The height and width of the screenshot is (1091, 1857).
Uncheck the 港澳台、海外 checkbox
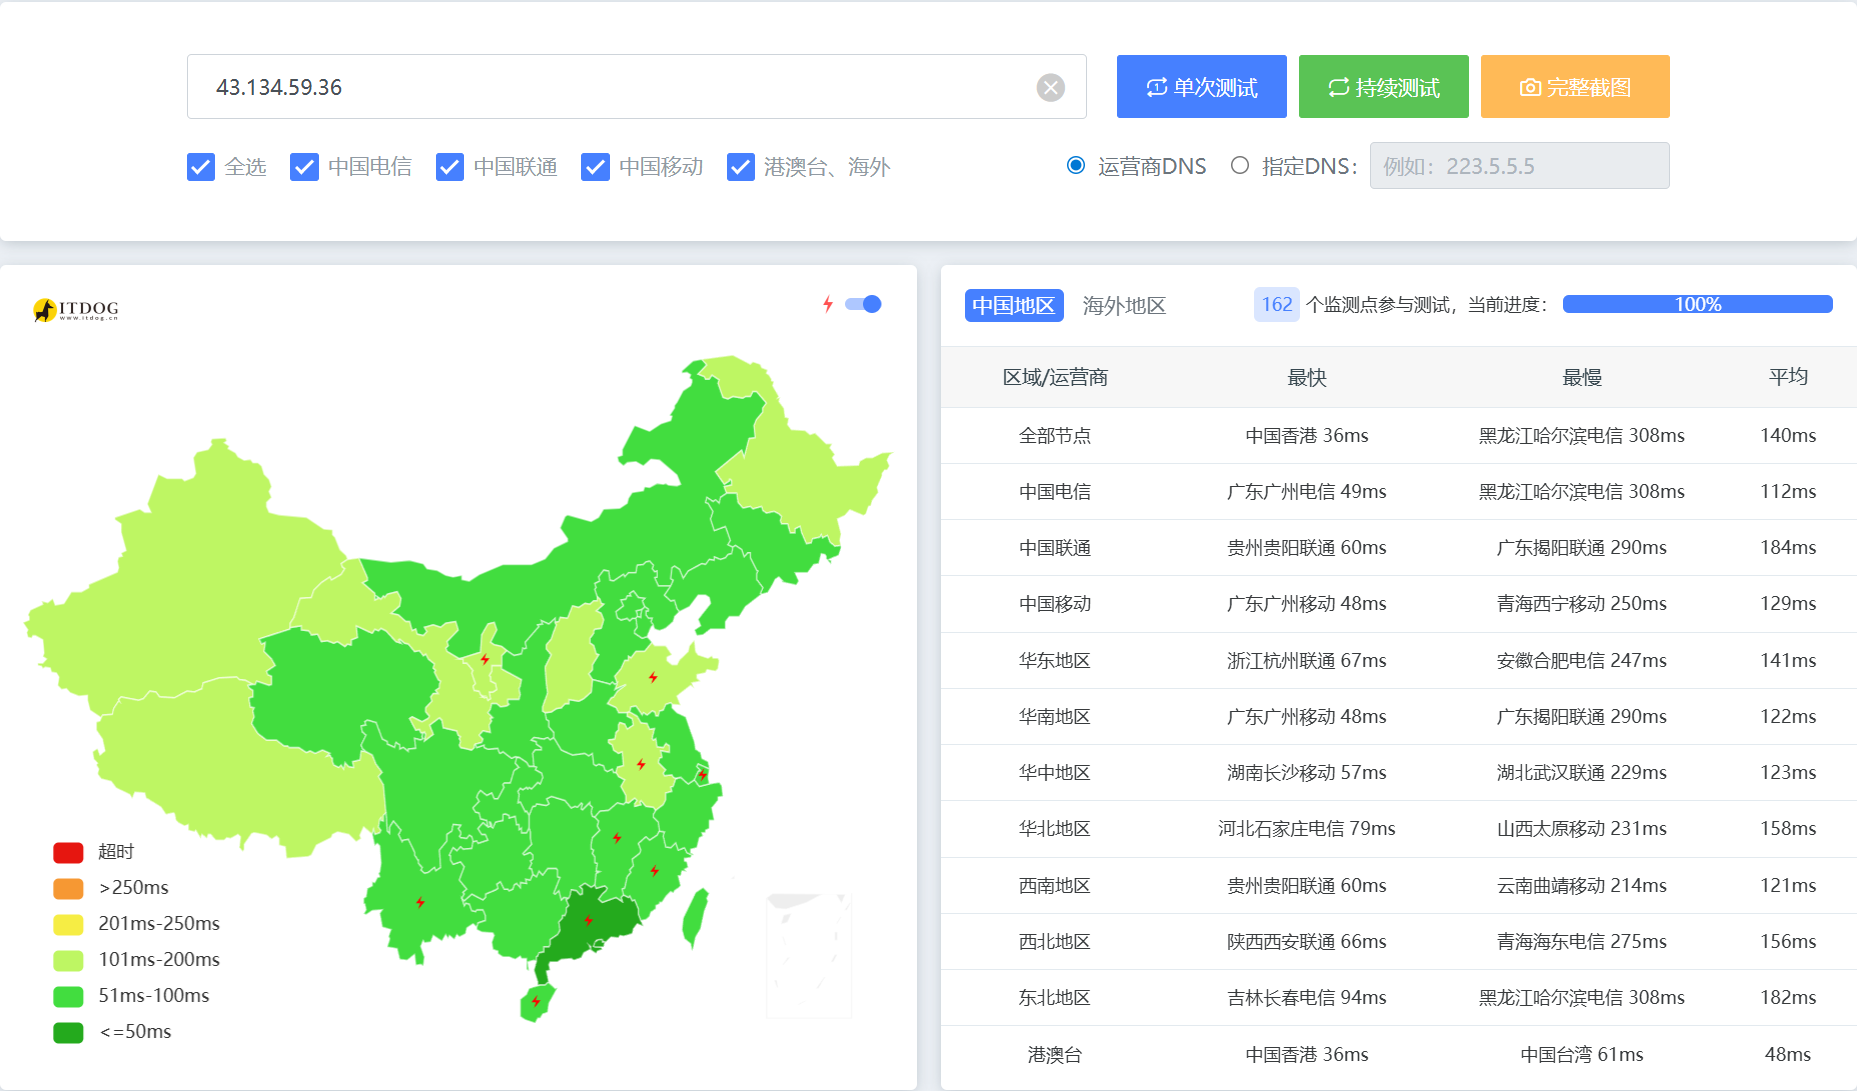(741, 167)
